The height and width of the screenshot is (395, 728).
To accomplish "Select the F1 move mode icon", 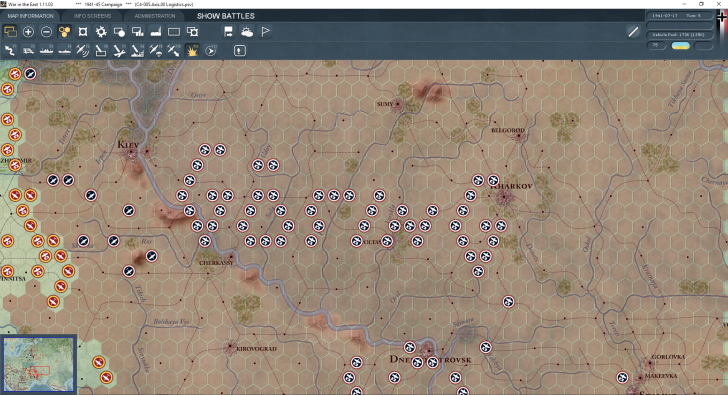I will 10,50.
